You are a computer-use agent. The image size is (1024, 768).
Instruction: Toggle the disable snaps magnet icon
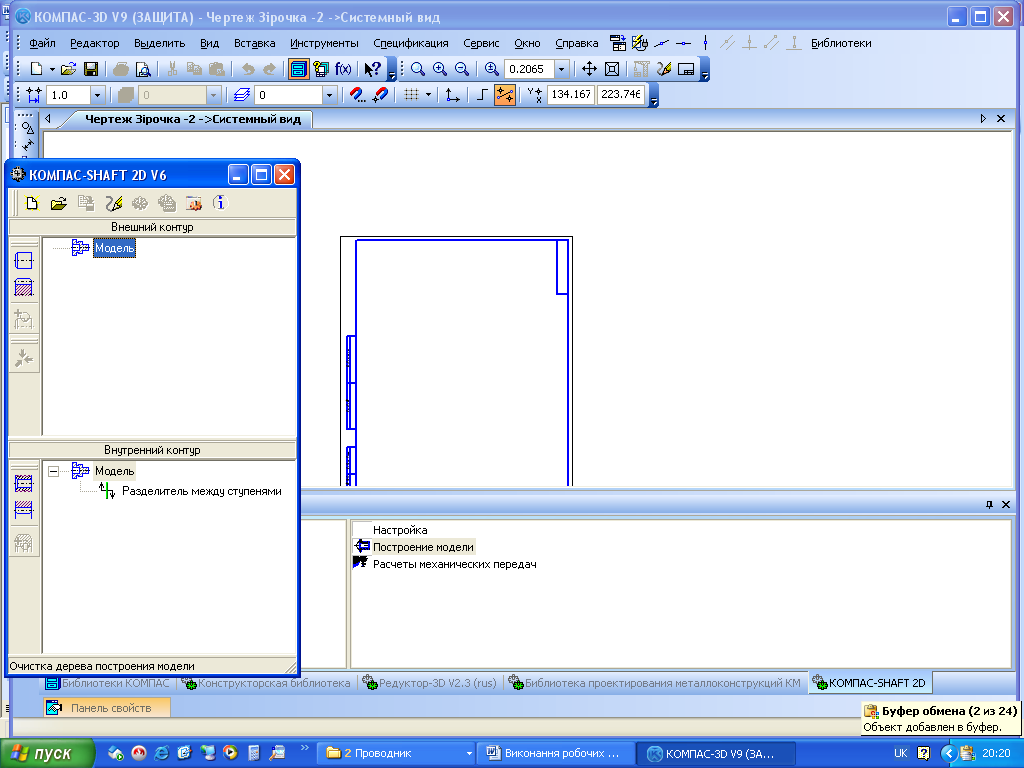pos(380,95)
